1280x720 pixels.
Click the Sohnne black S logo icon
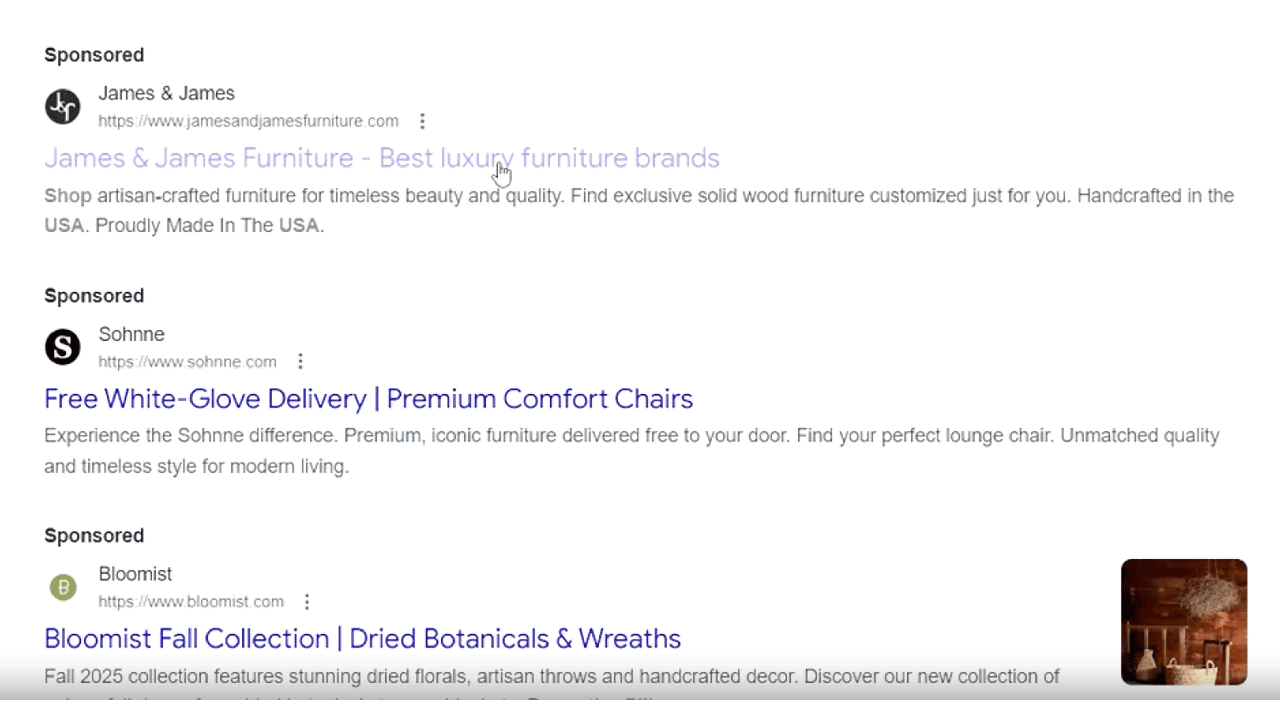[x=62, y=347]
